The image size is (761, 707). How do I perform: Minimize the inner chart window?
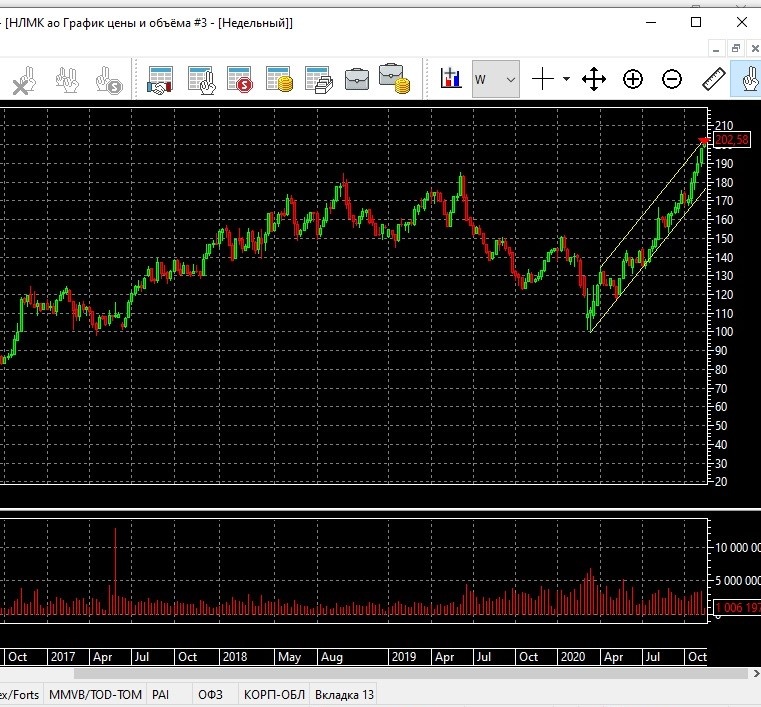point(716,49)
